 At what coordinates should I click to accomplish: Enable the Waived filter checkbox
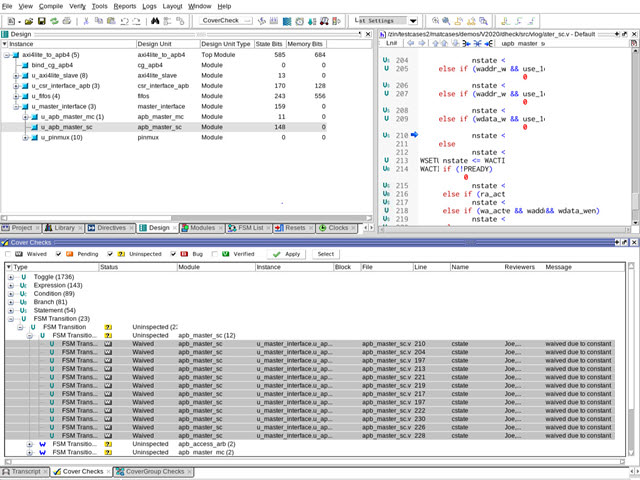point(9,254)
